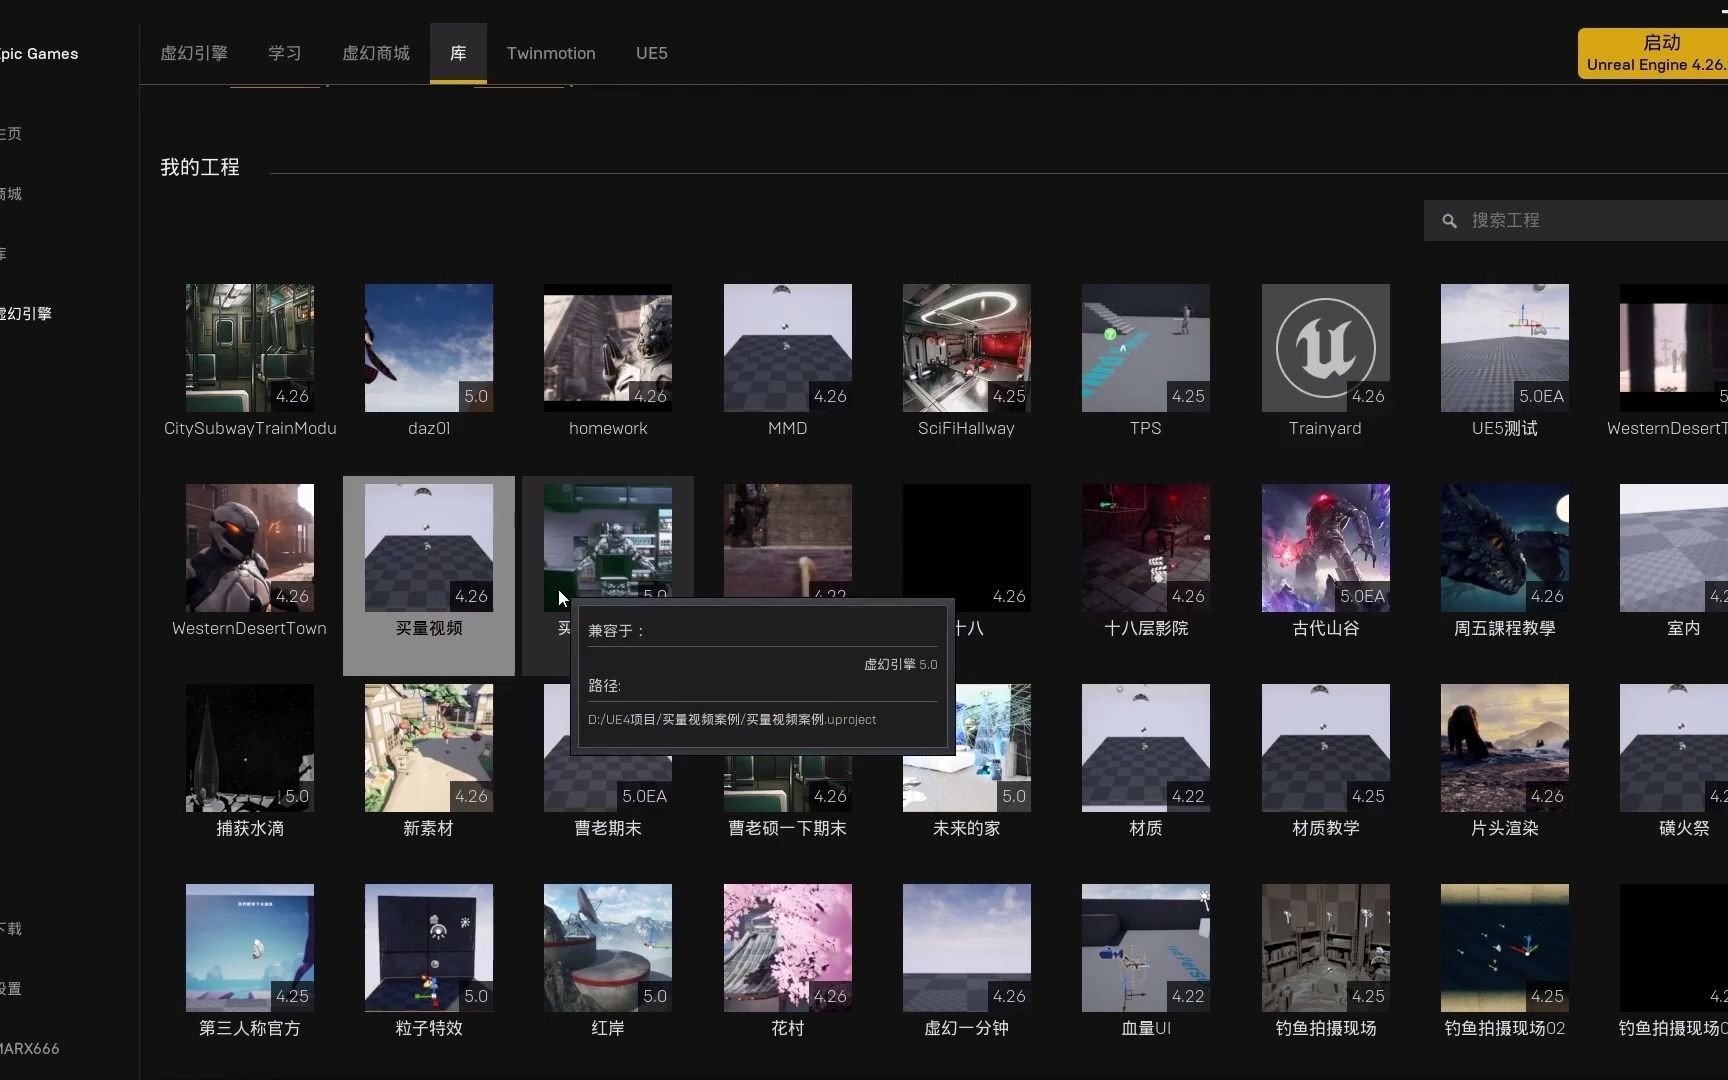Select the 库 tab

click(x=458, y=53)
